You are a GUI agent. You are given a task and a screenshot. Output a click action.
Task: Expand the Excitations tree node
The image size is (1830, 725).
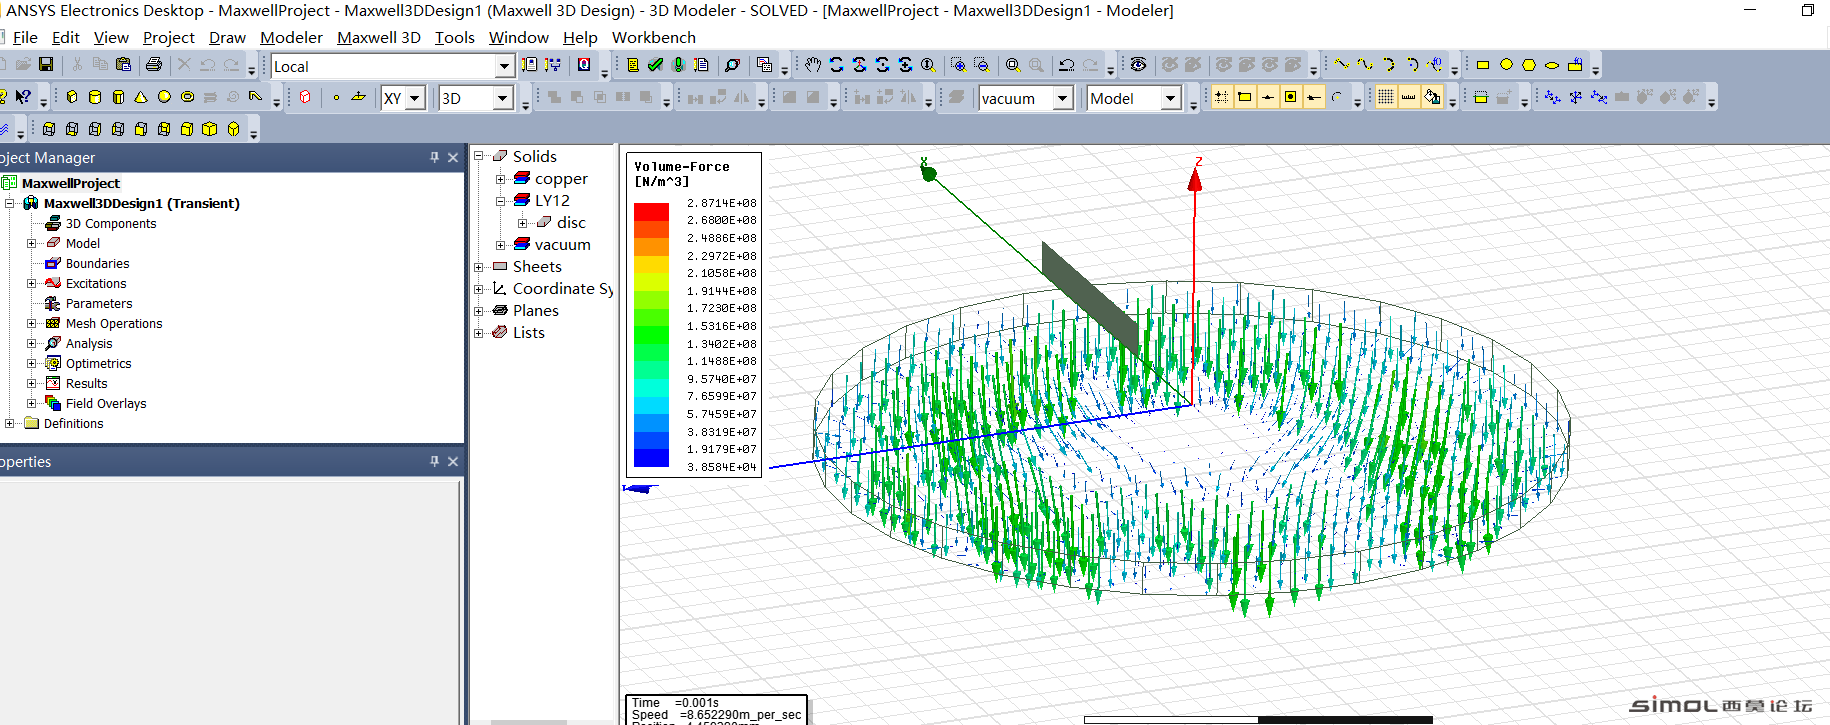[32, 283]
